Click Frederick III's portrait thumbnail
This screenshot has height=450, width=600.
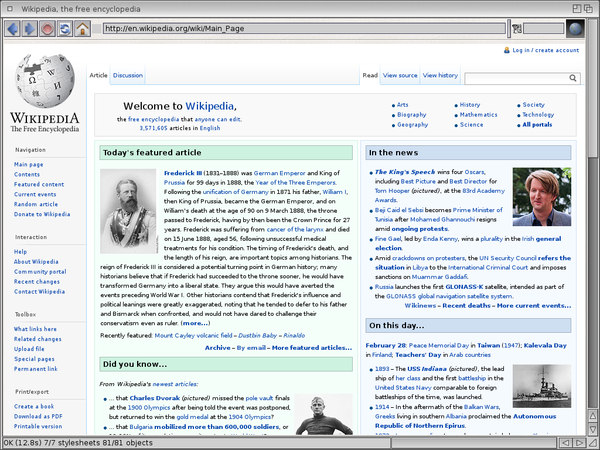tap(127, 211)
